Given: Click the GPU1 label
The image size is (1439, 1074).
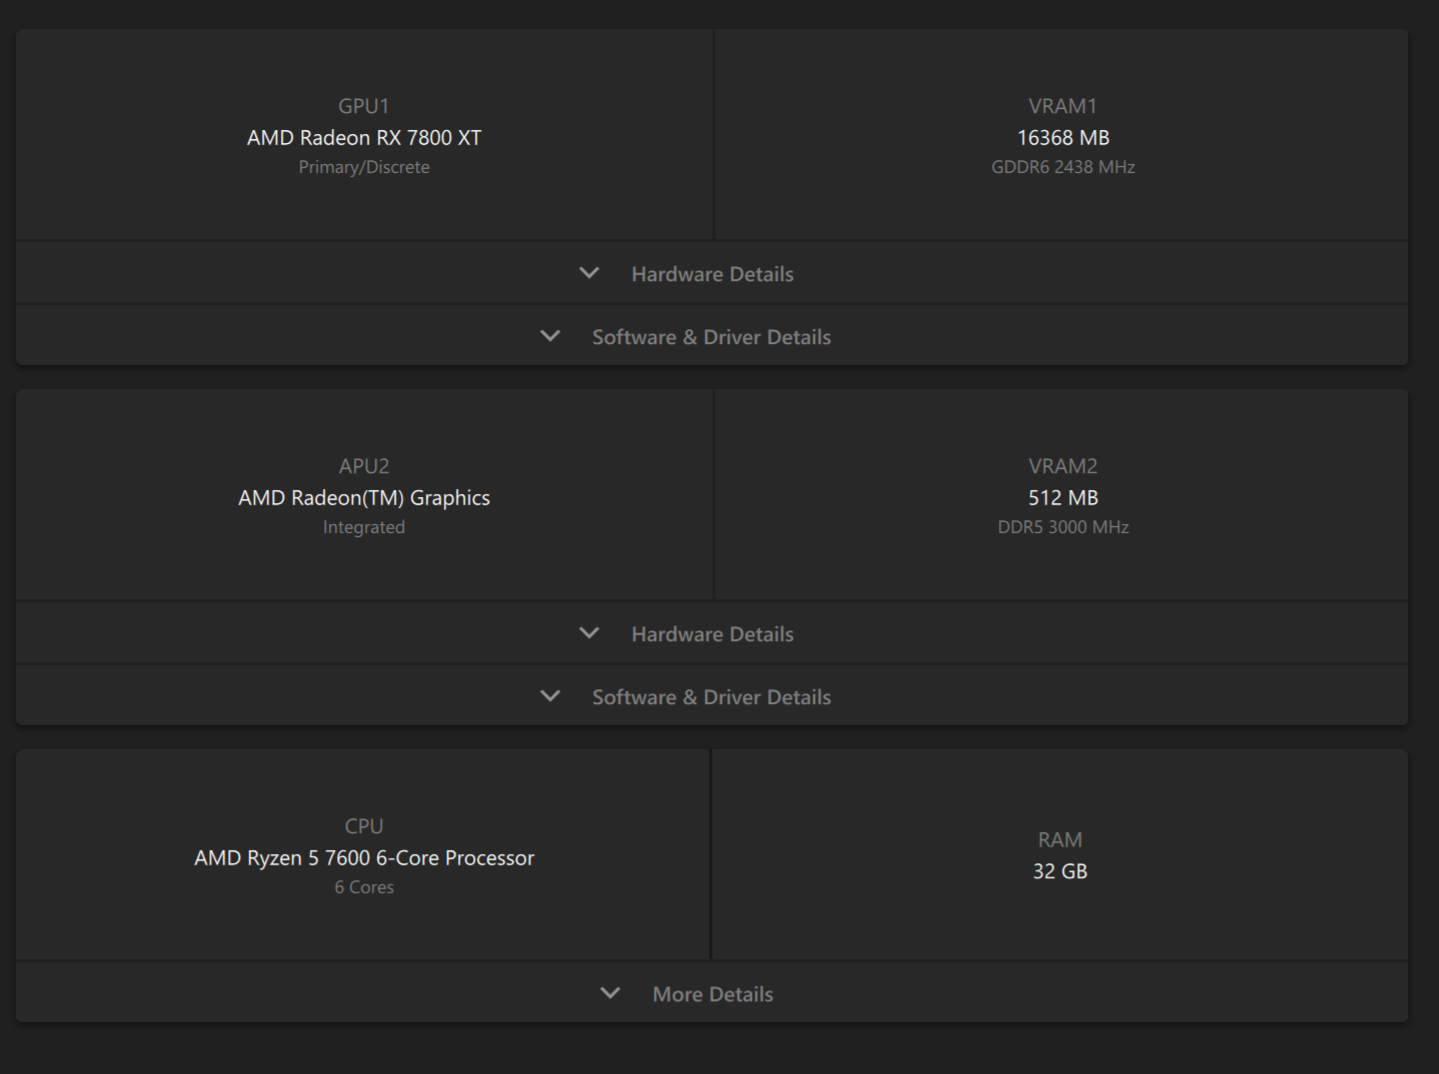Looking at the screenshot, I should [364, 106].
